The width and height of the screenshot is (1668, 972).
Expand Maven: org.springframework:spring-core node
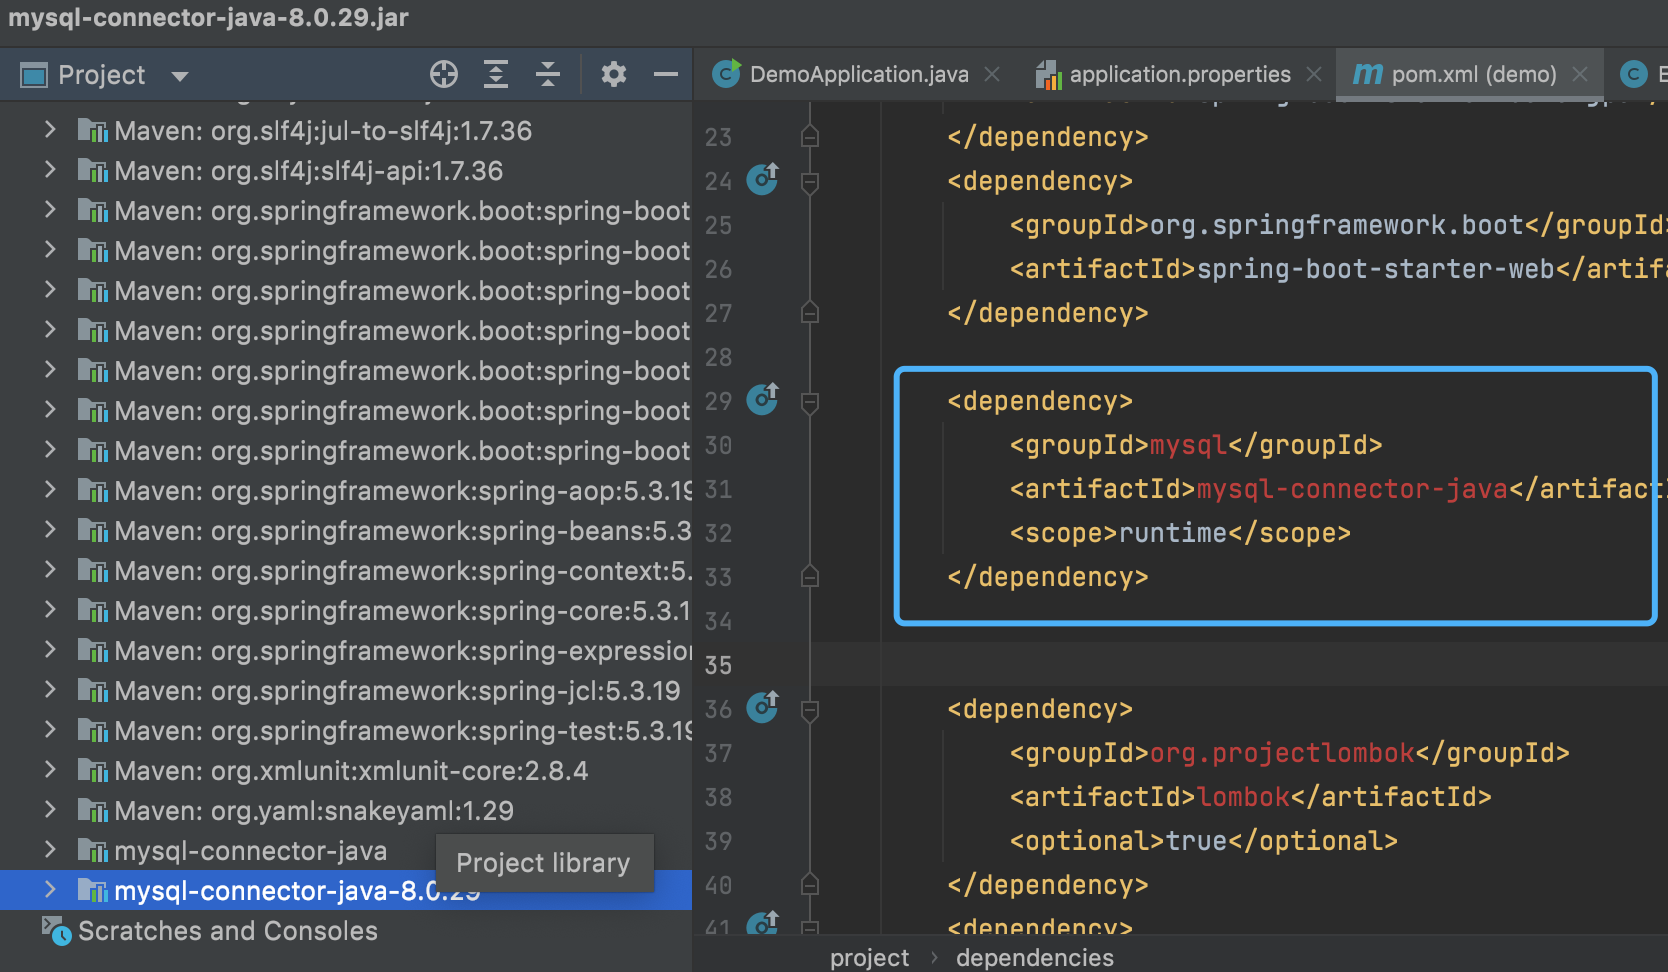[x=50, y=610]
